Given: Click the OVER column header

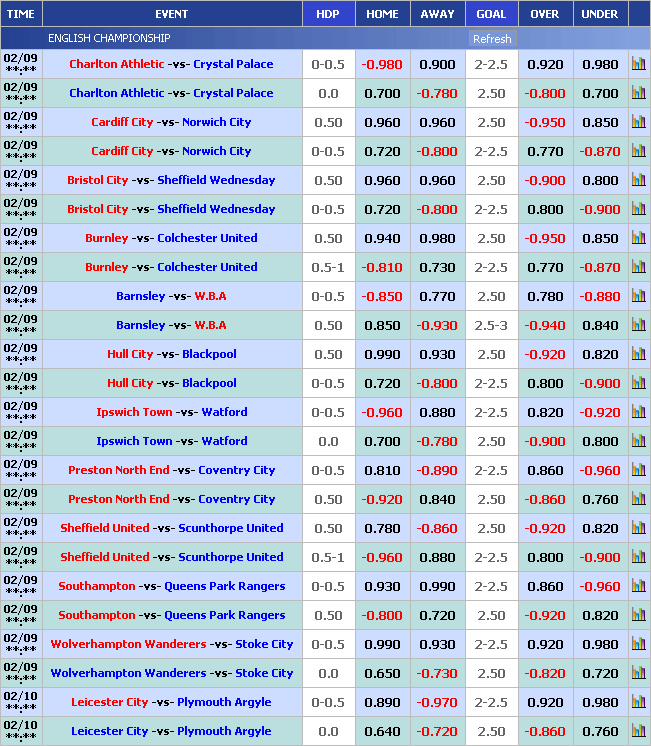Looking at the screenshot, I should click(545, 14).
